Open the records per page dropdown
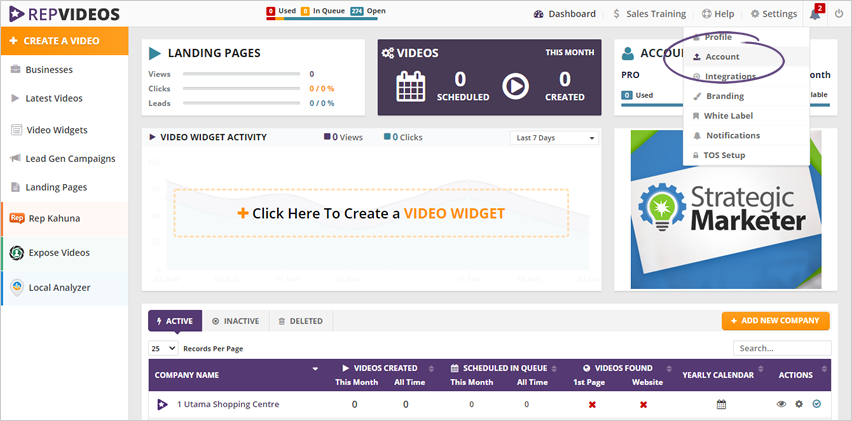The width and height of the screenshot is (852, 421). pyautogui.click(x=163, y=348)
